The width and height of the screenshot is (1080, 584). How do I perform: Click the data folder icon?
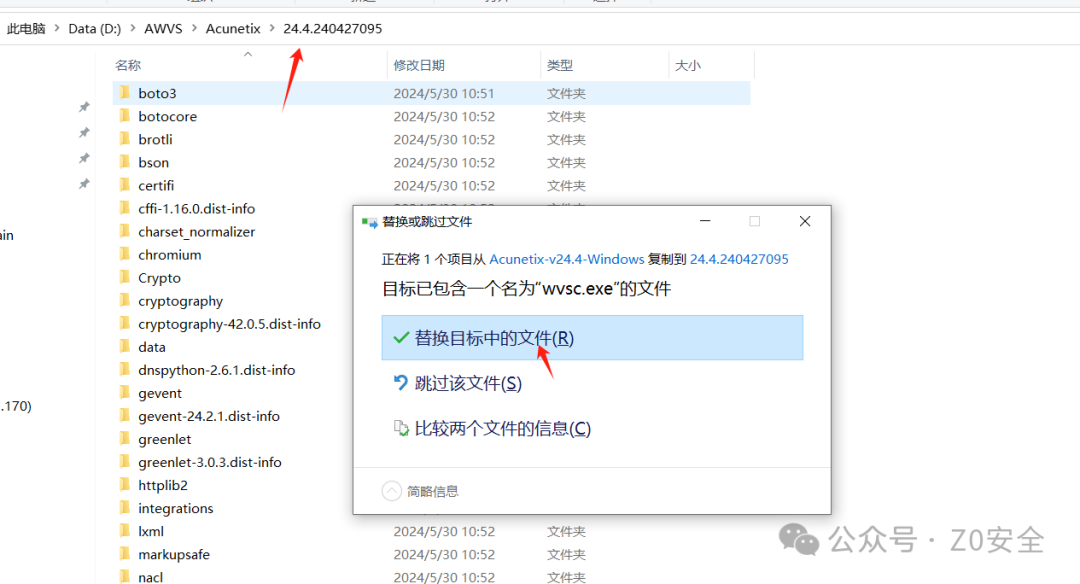point(125,346)
